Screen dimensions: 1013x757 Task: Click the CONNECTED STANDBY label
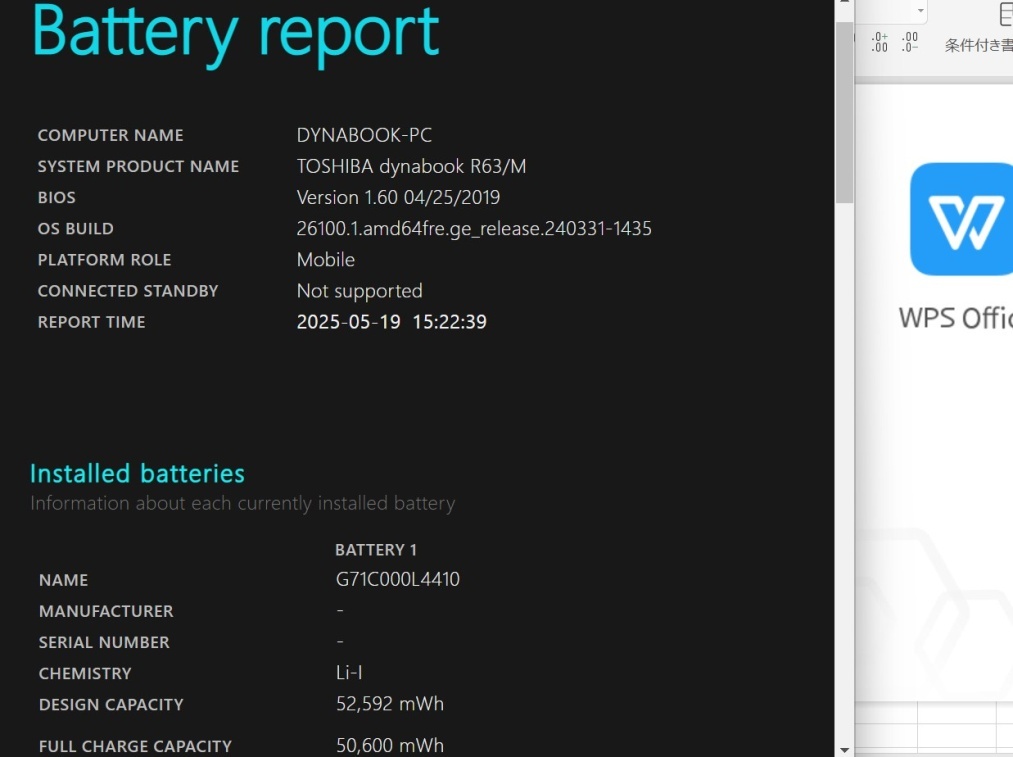pos(128,291)
